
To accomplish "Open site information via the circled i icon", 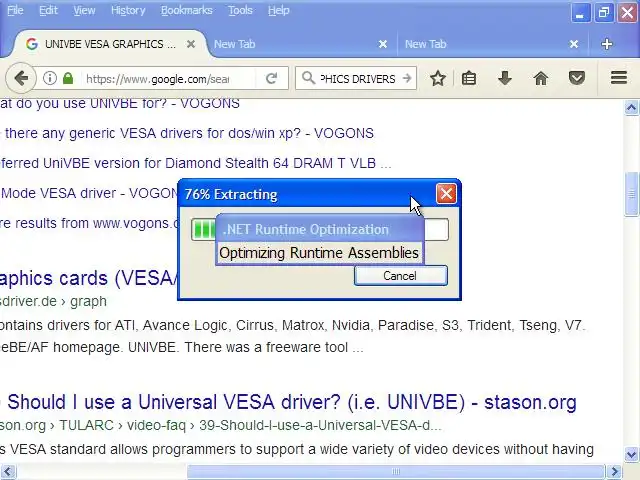I will click(x=50, y=78).
